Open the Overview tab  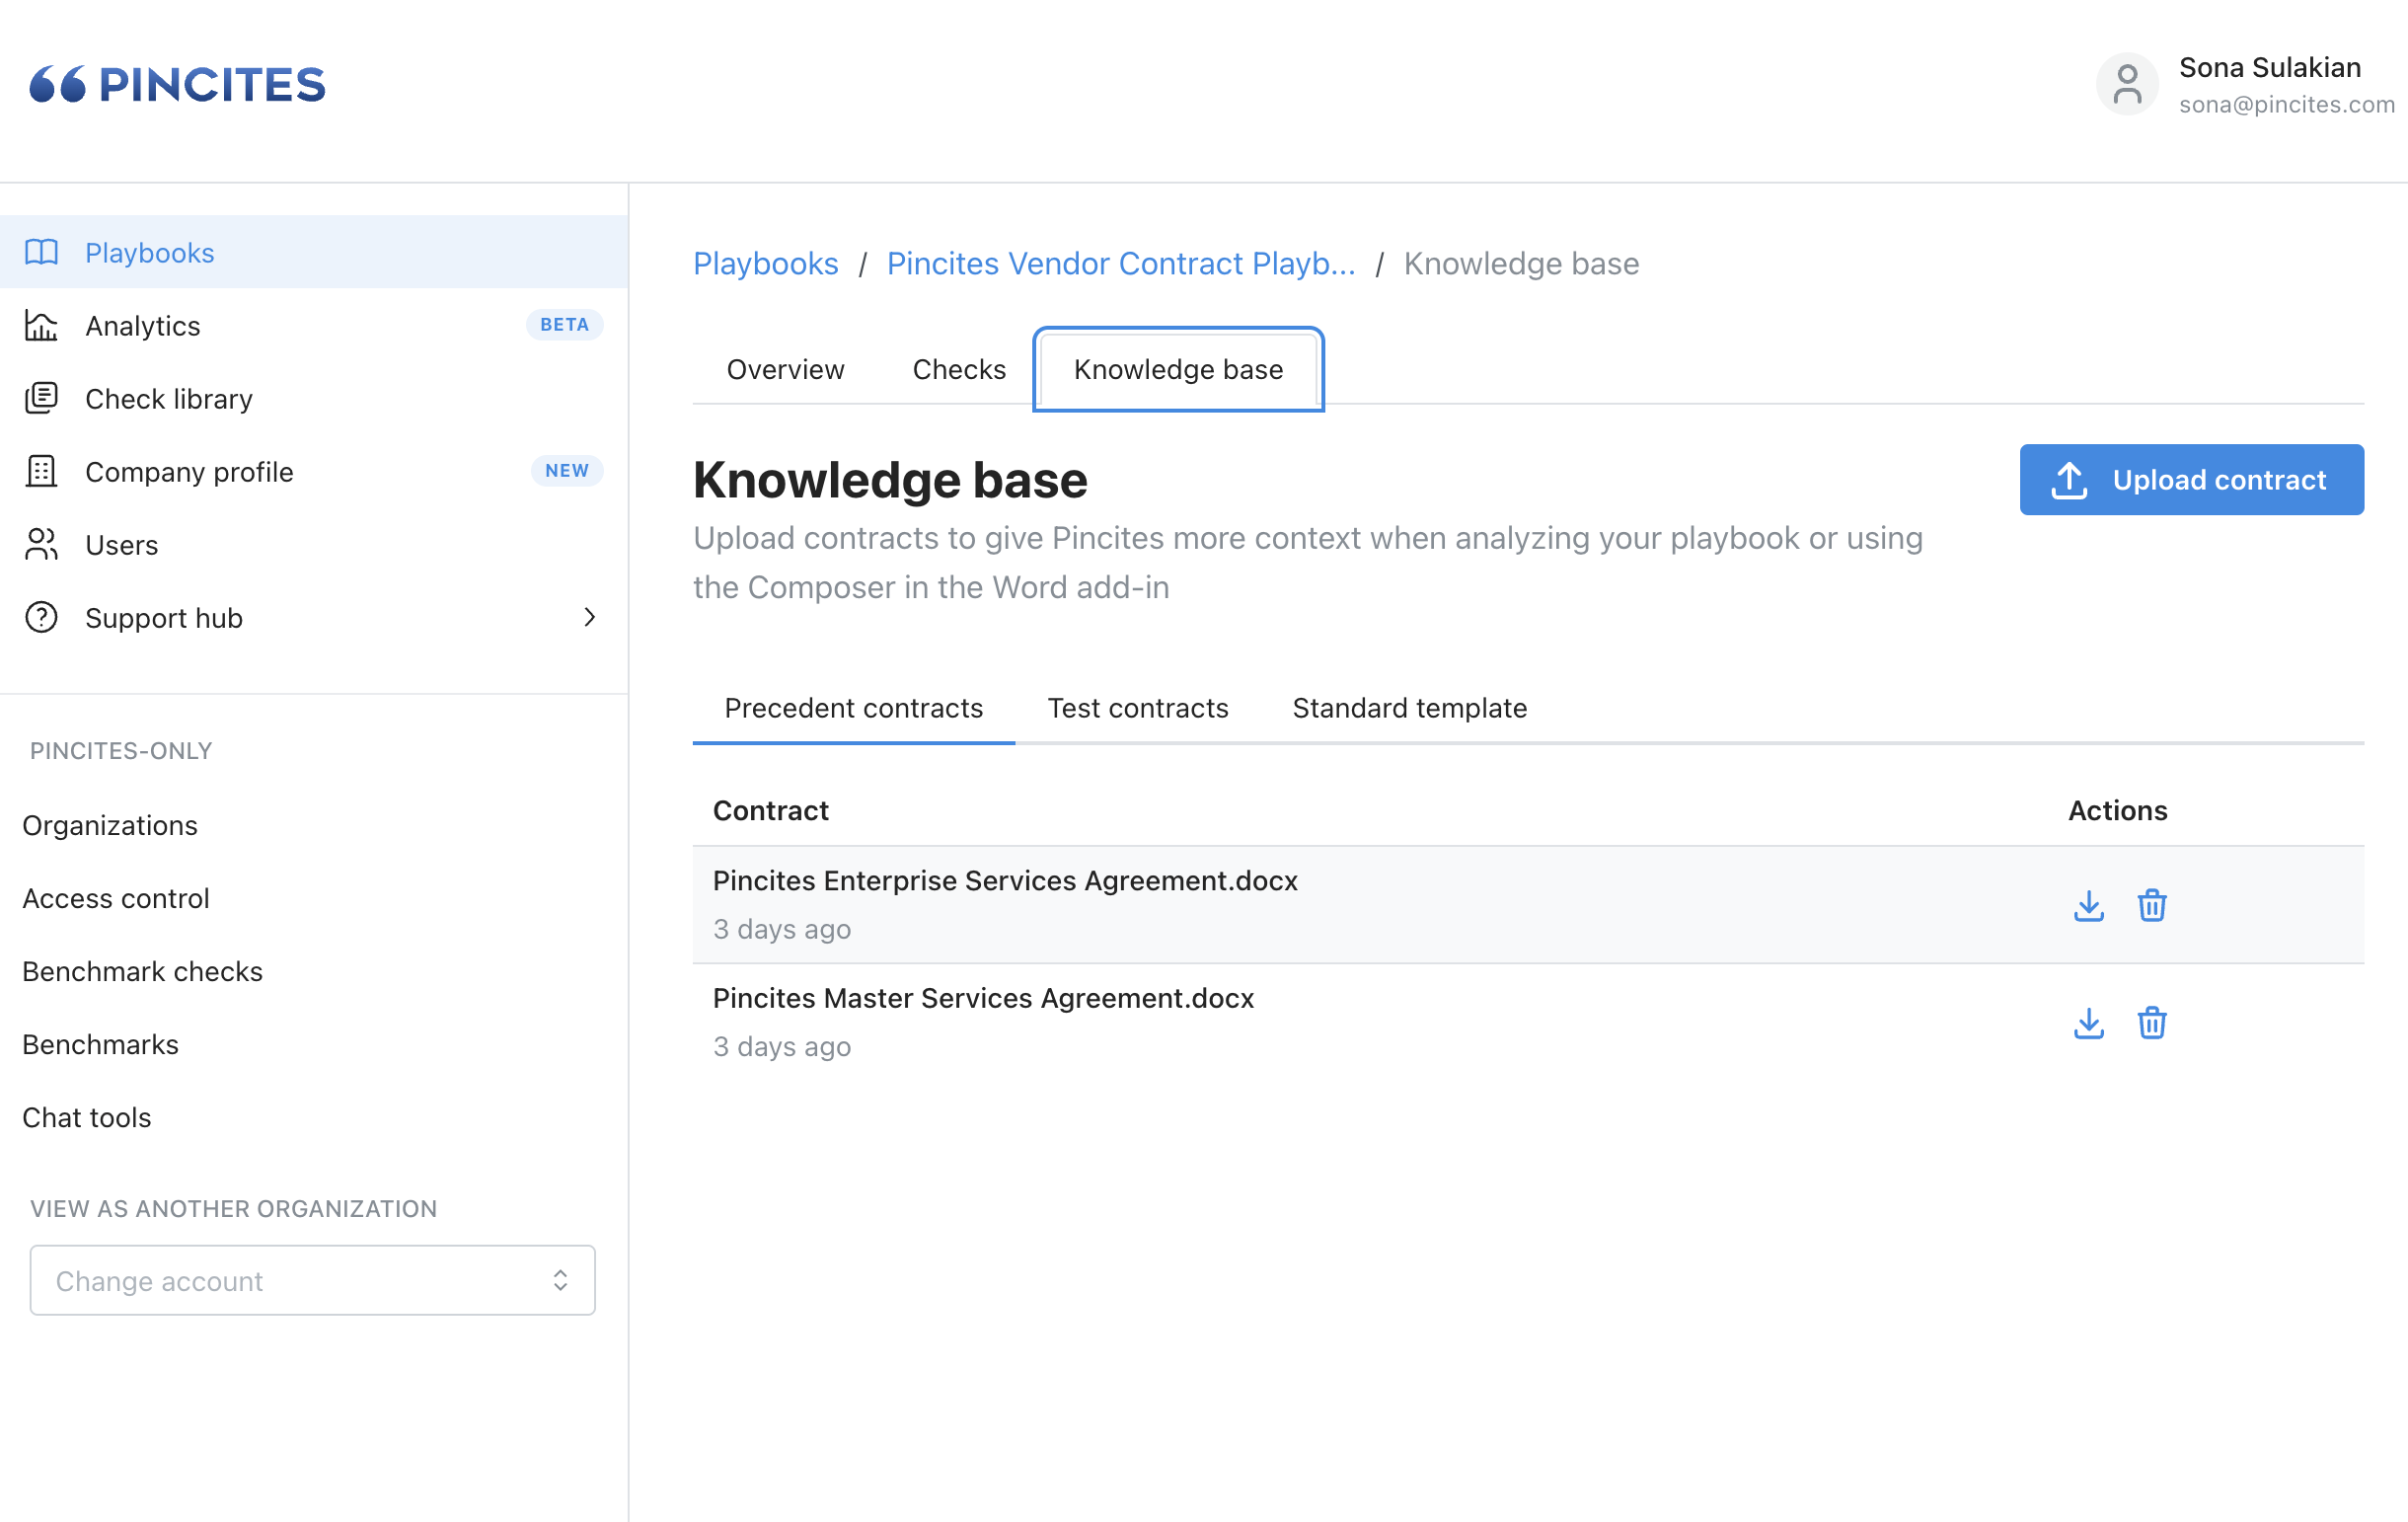click(x=785, y=370)
